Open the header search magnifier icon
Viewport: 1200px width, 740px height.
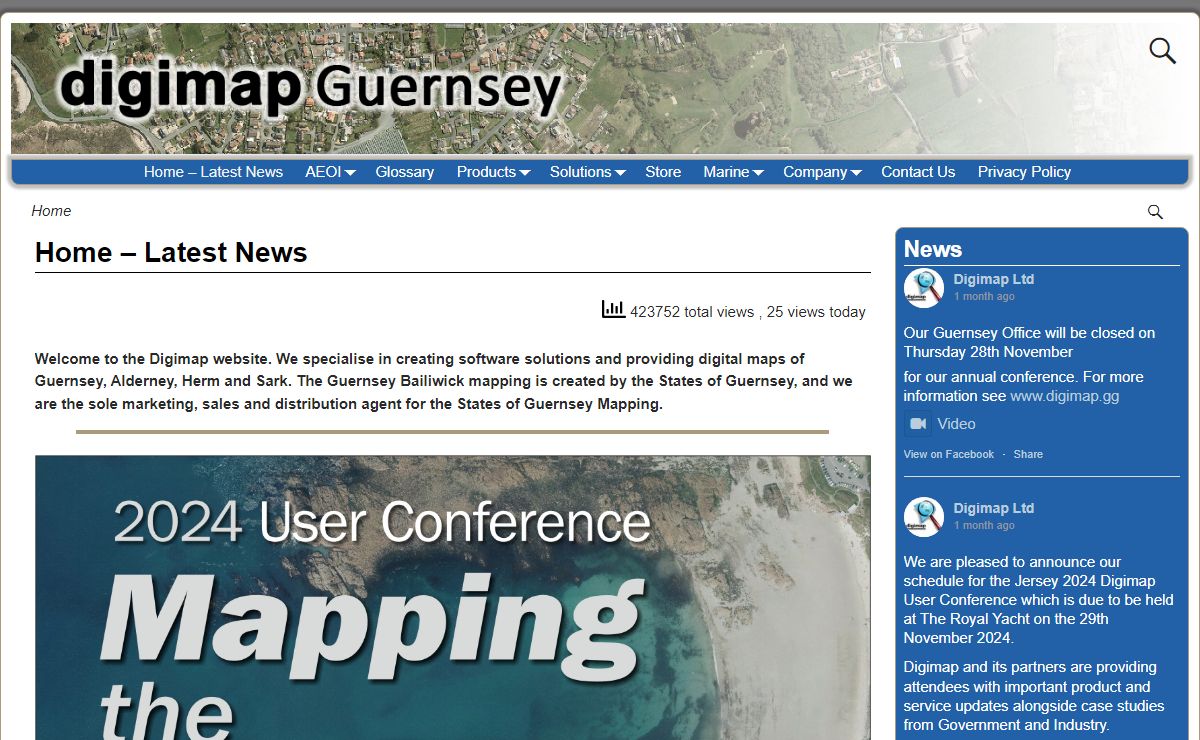pyautogui.click(x=1162, y=51)
